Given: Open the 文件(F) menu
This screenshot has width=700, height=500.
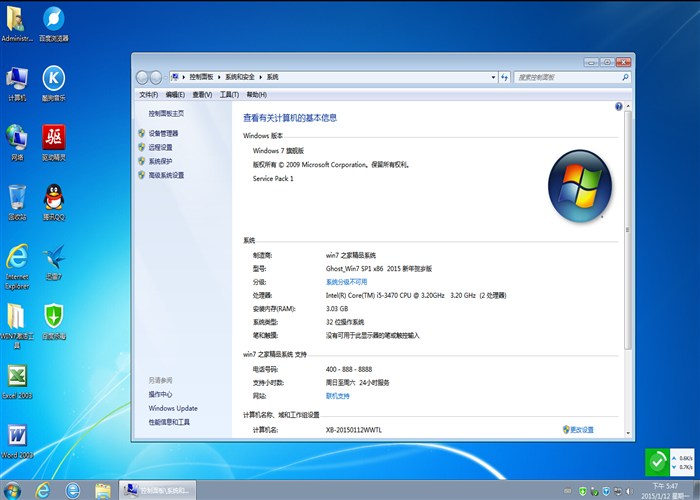Looking at the screenshot, I should point(148,94).
